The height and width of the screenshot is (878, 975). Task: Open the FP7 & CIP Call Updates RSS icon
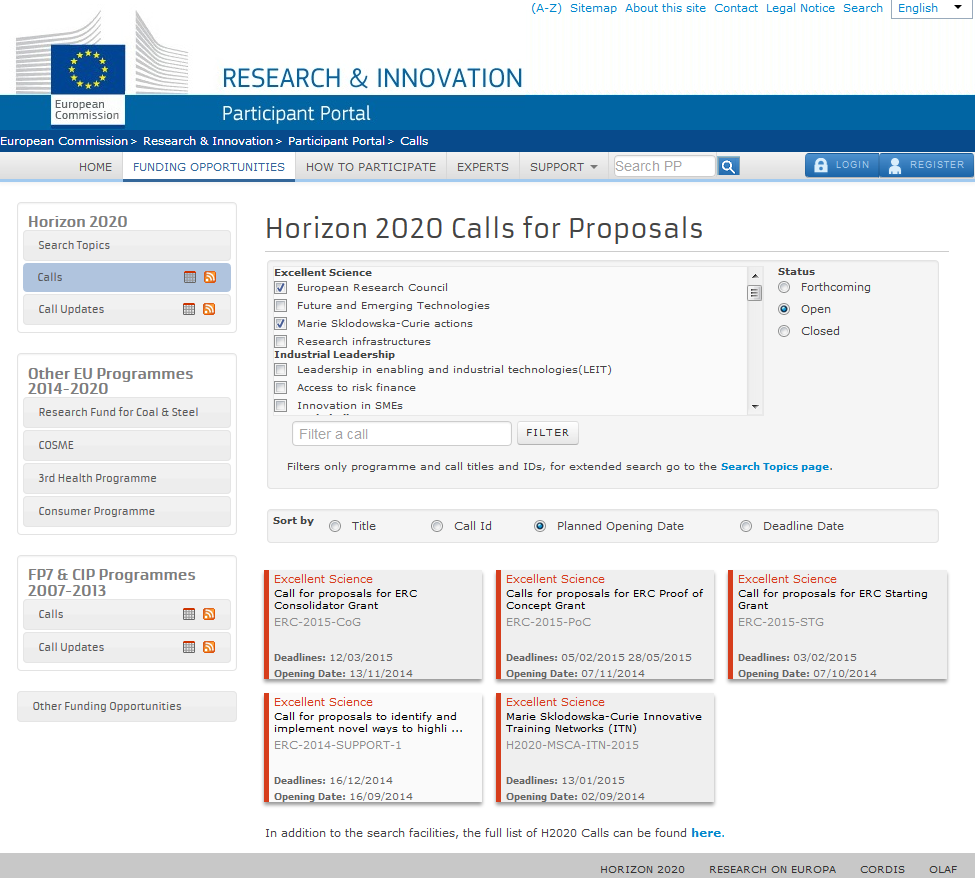(210, 647)
